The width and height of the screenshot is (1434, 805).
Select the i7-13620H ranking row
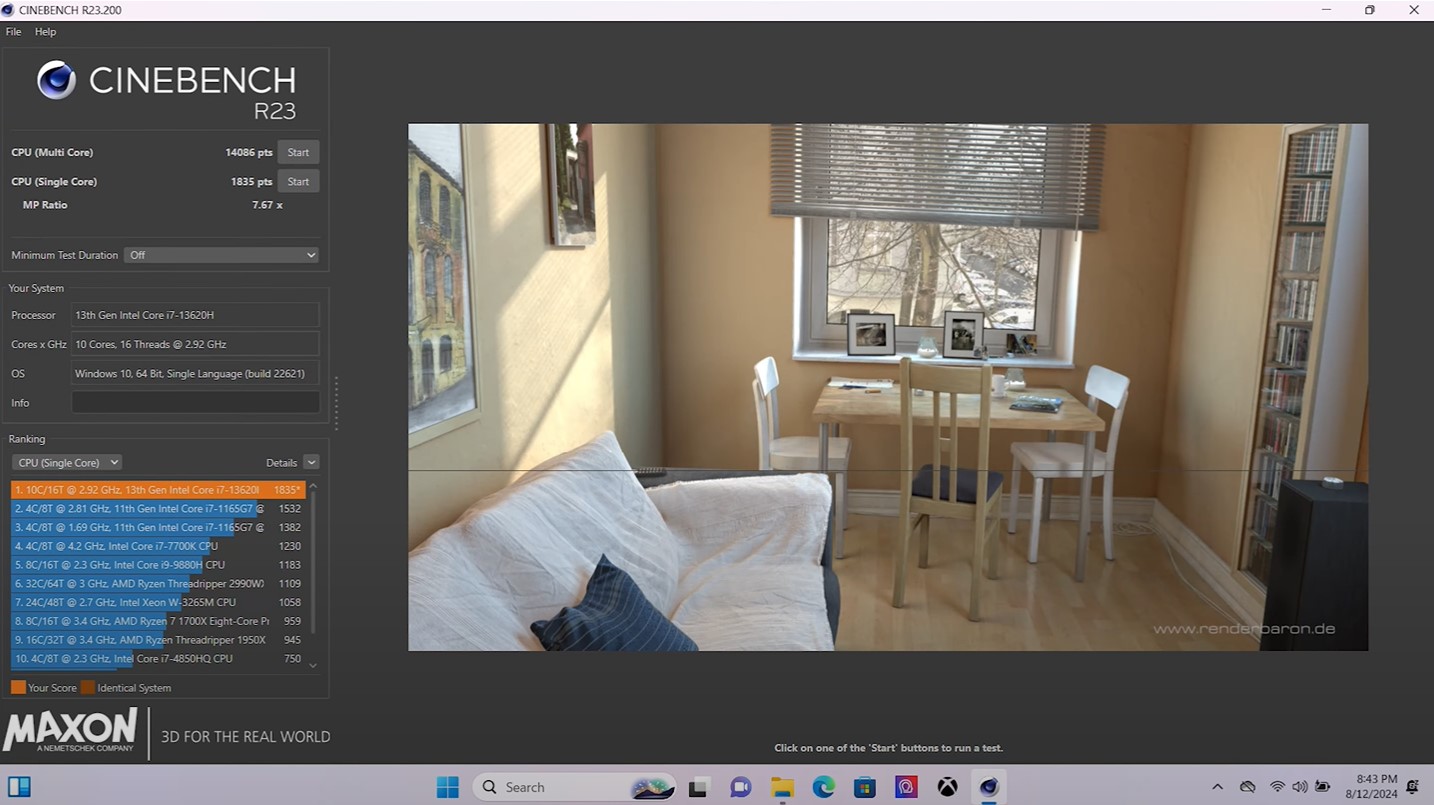(158, 490)
